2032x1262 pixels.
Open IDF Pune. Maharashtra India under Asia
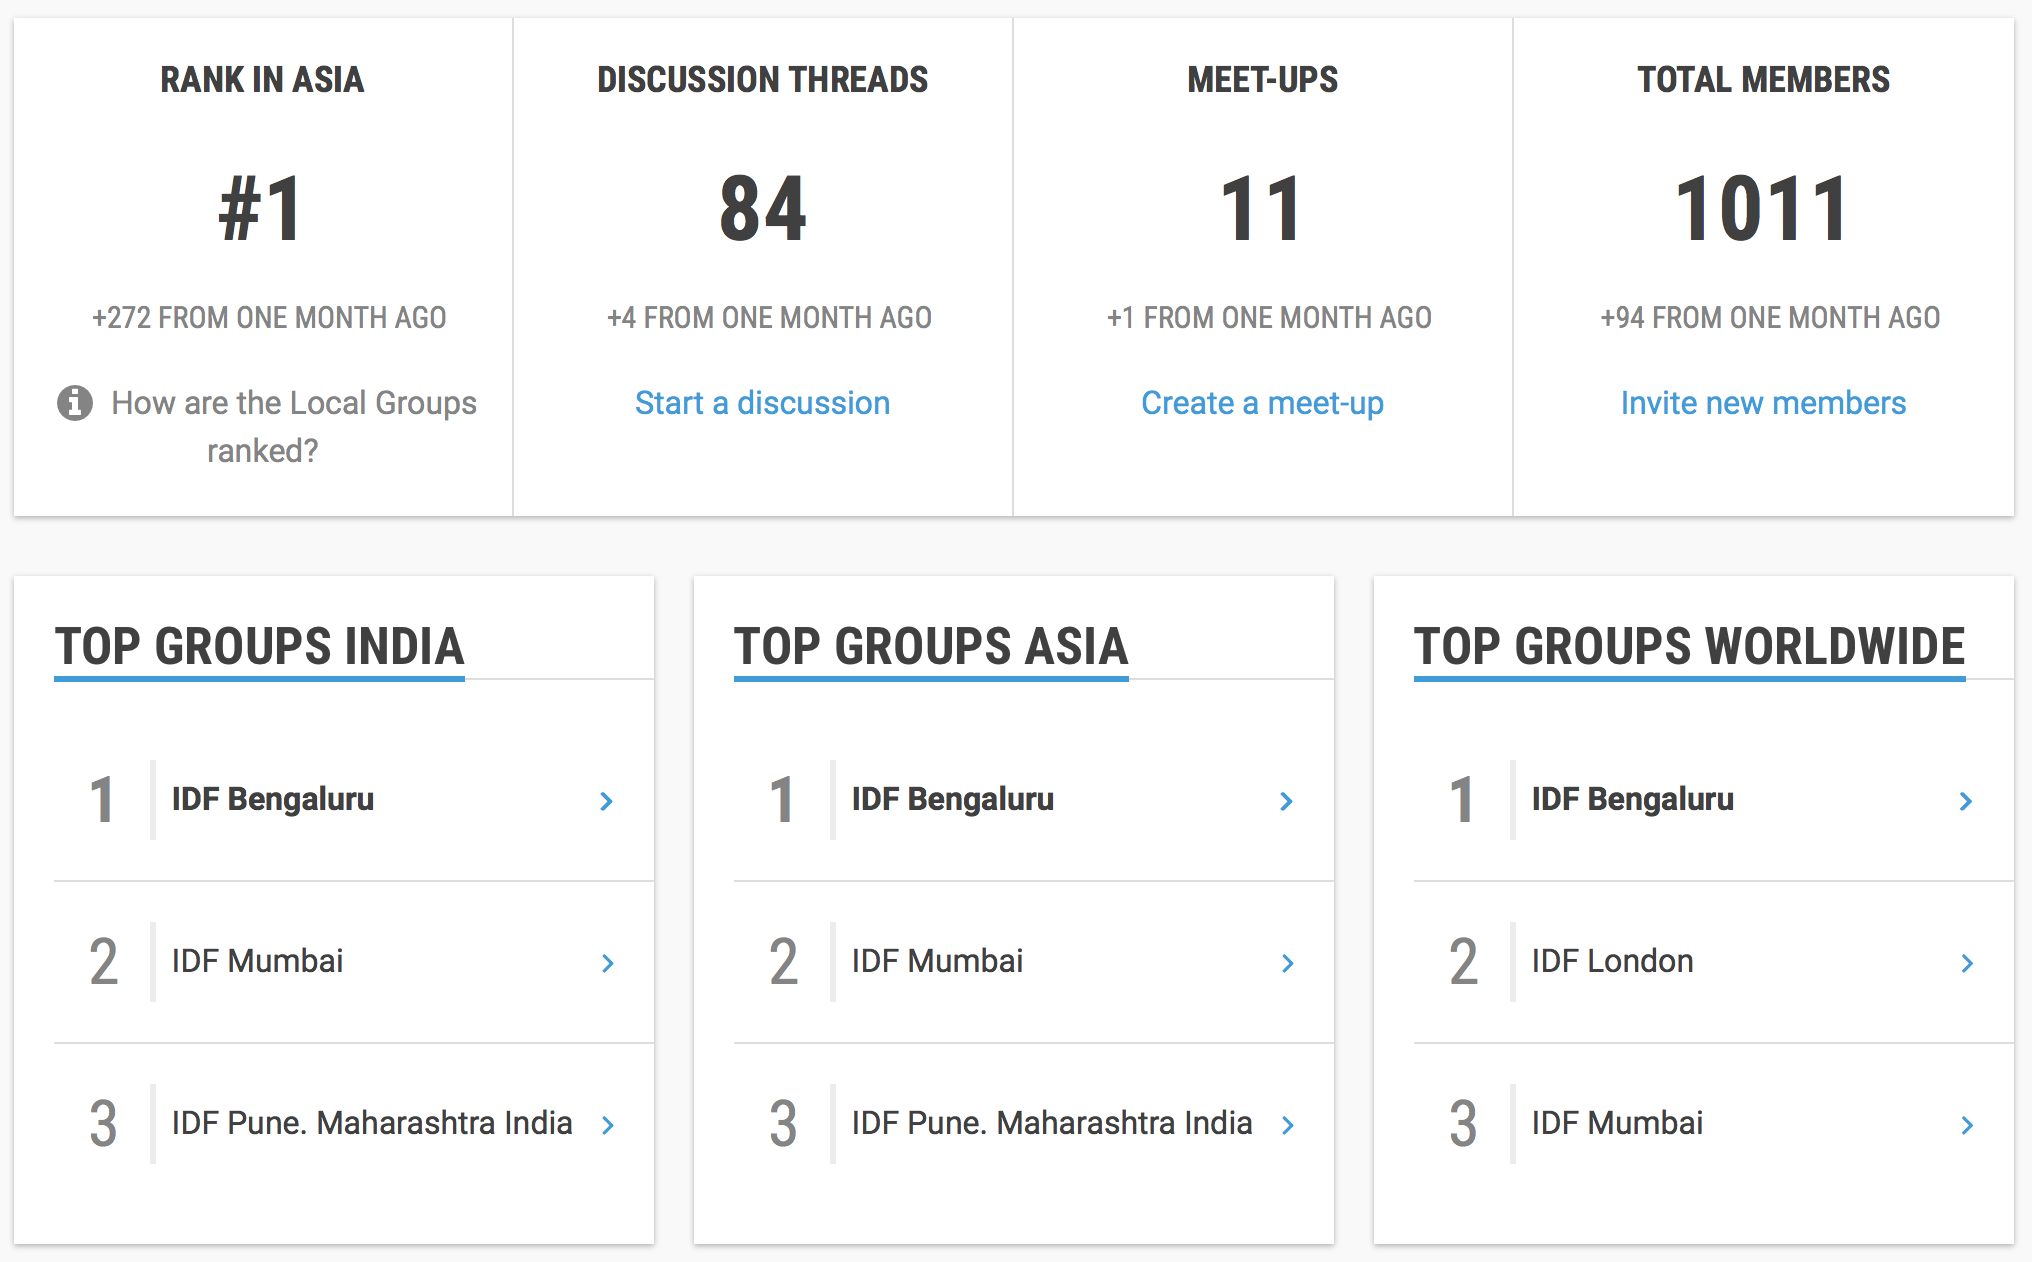click(x=1051, y=1123)
